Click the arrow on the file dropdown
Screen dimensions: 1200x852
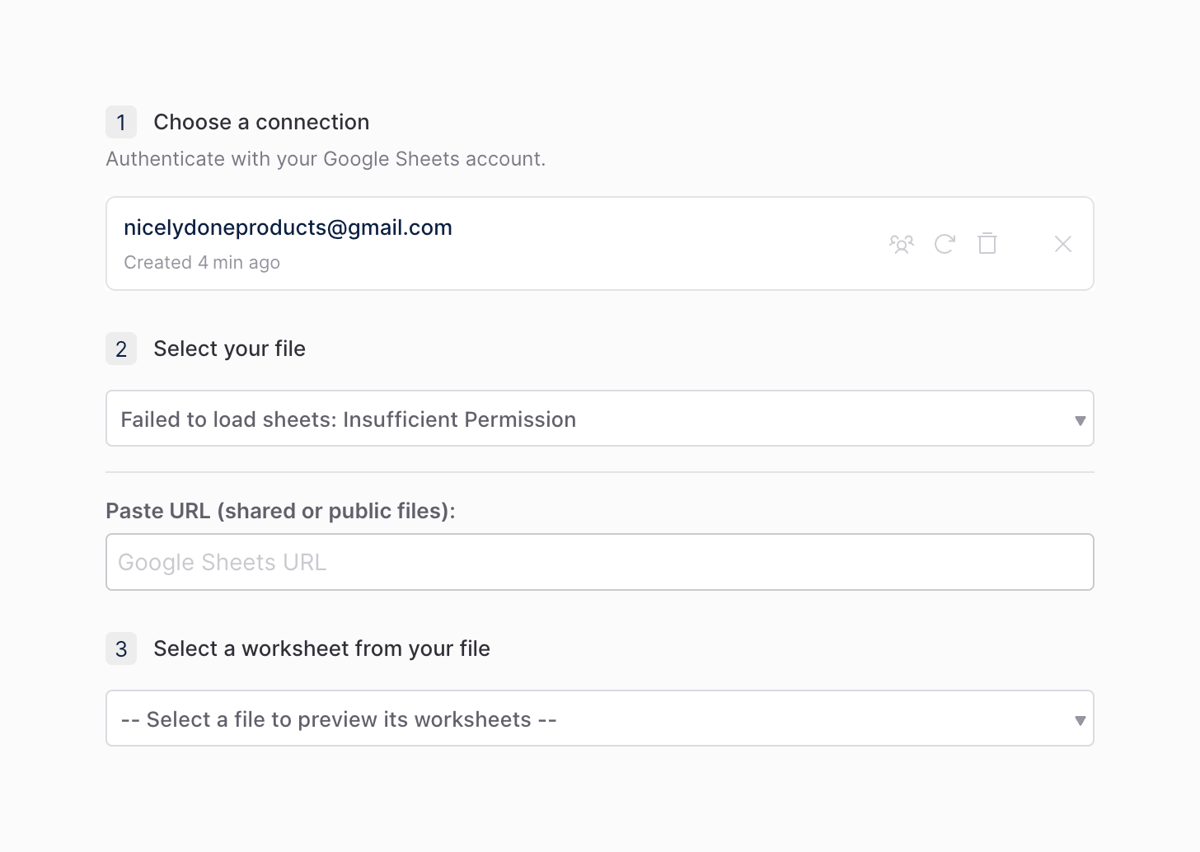(x=1079, y=420)
